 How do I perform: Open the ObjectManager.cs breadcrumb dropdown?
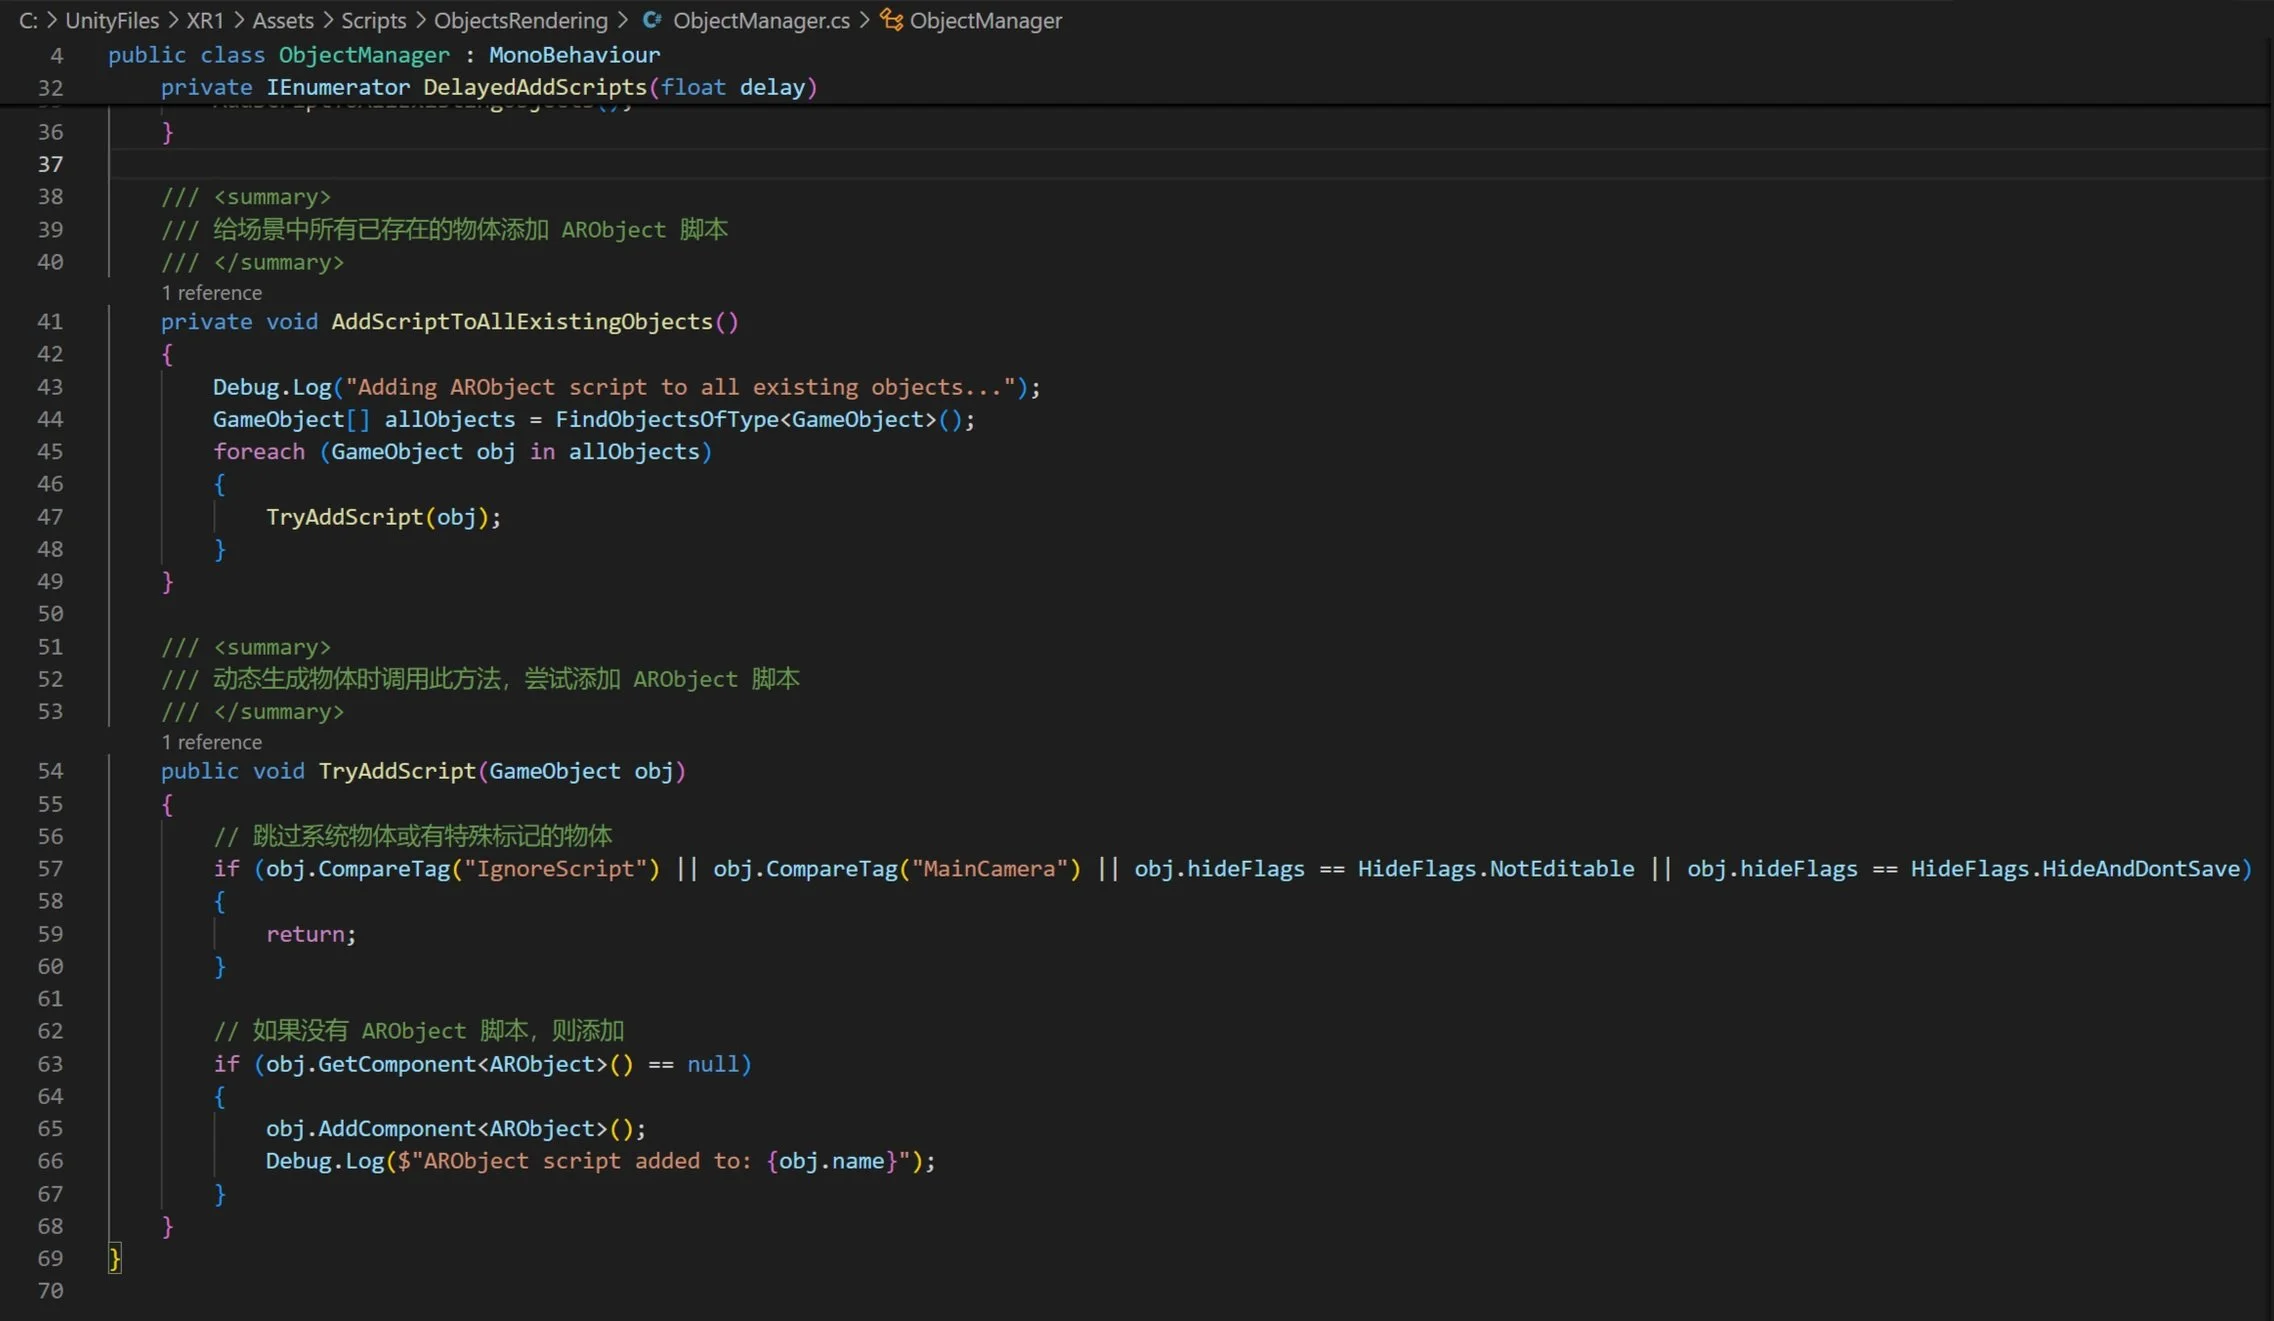[x=760, y=20]
